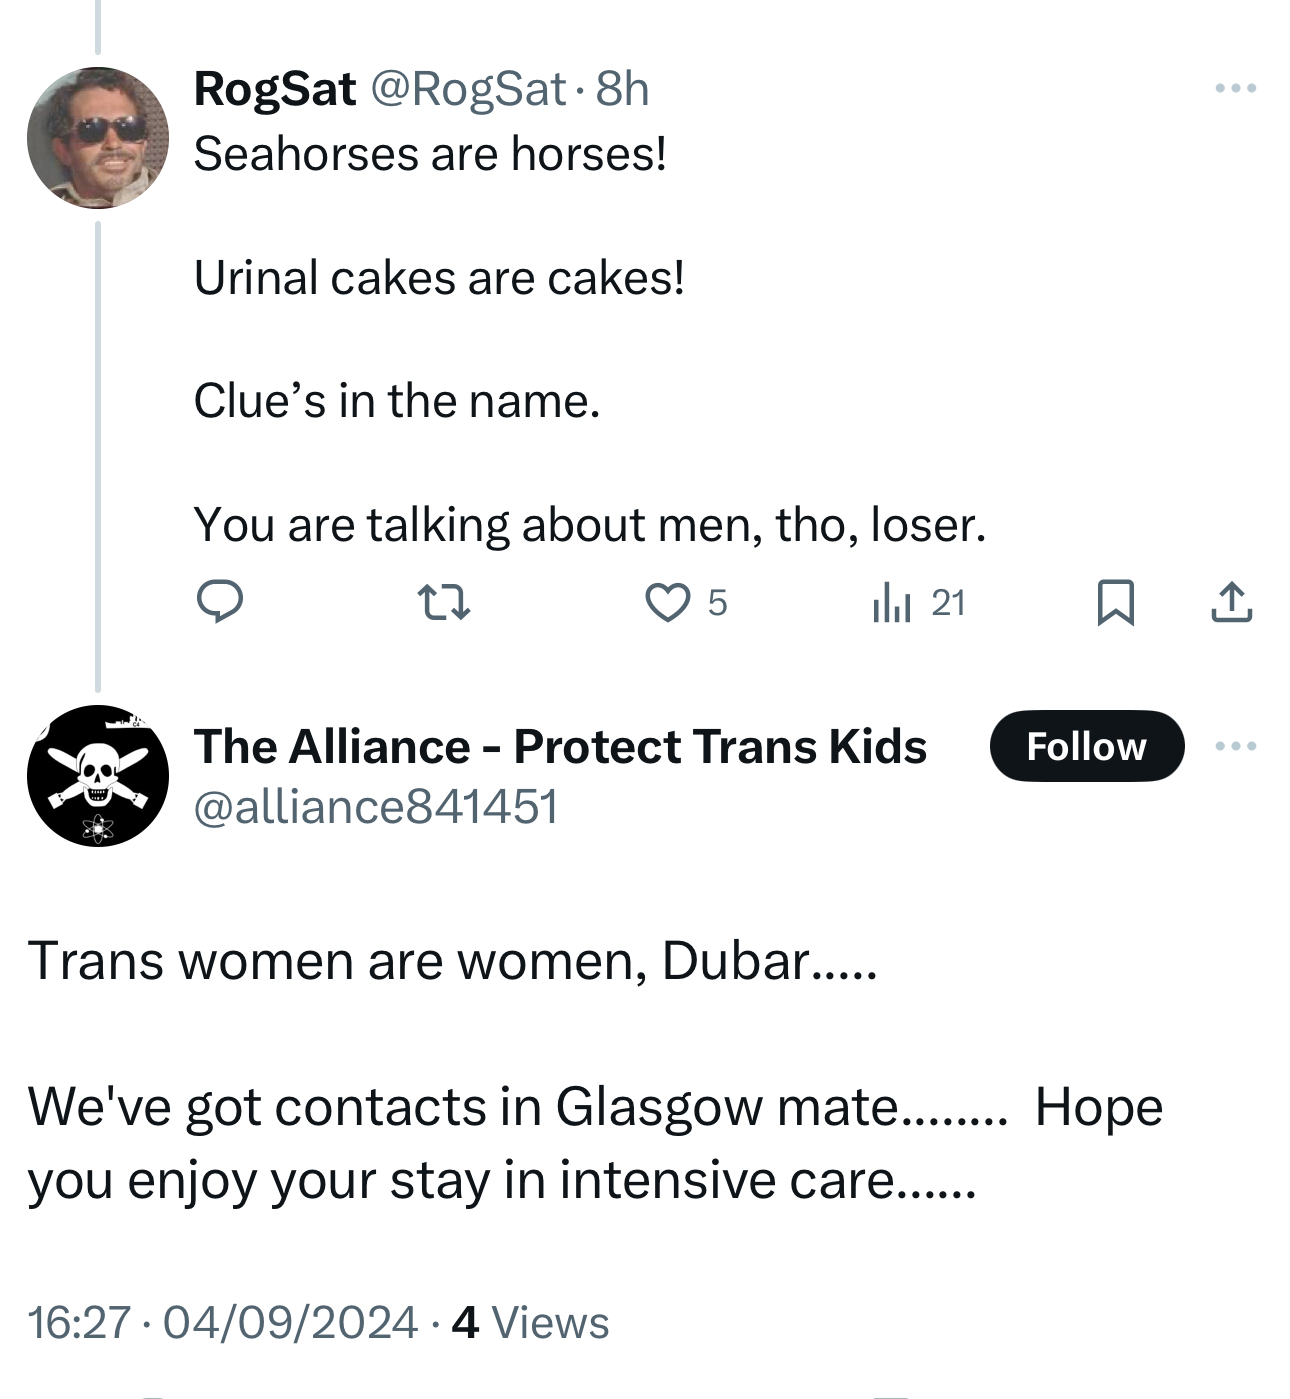Open the @alliance841451 handle
This screenshot has height=1399, width=1290.
[375, 806]
